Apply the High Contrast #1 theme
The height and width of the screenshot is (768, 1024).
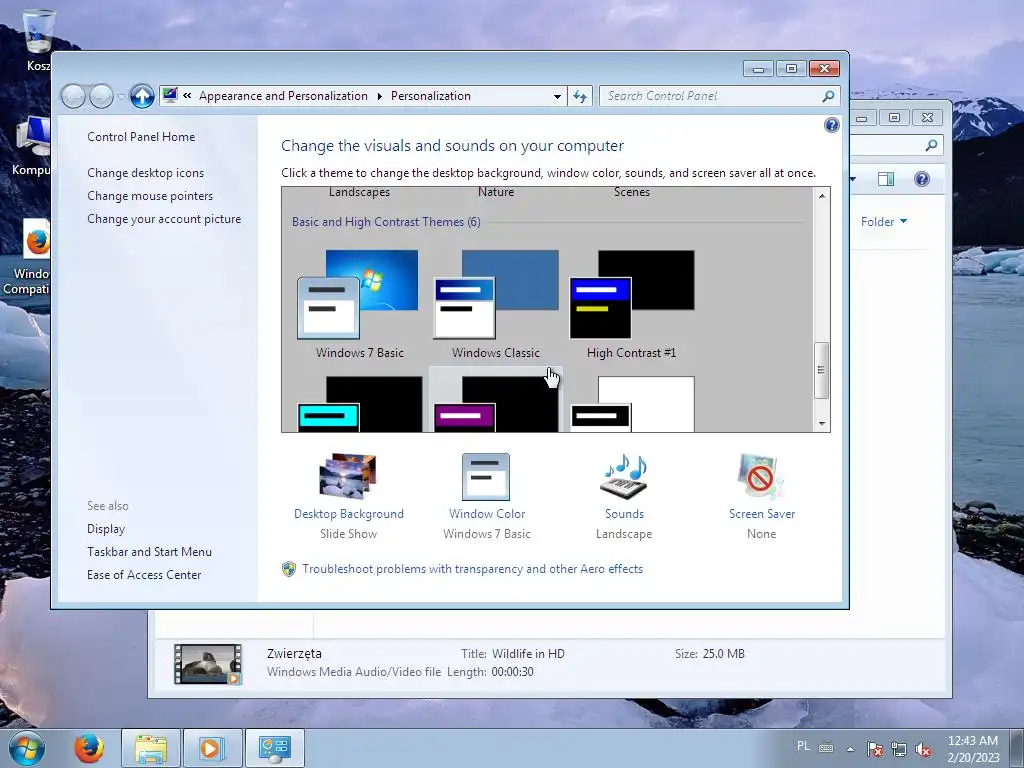pos(632,304)
